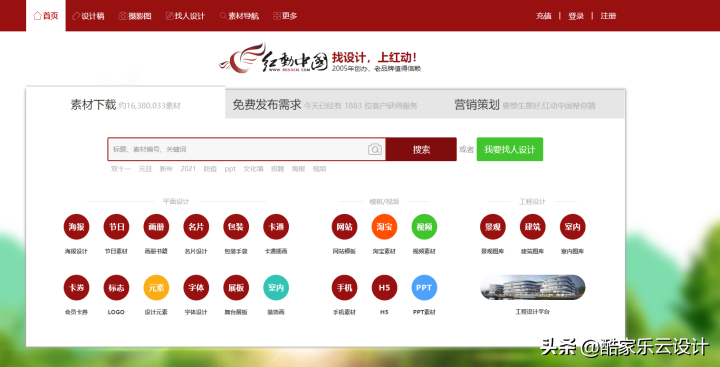Click the 2021 hot keyword

(x=188, y=169)
